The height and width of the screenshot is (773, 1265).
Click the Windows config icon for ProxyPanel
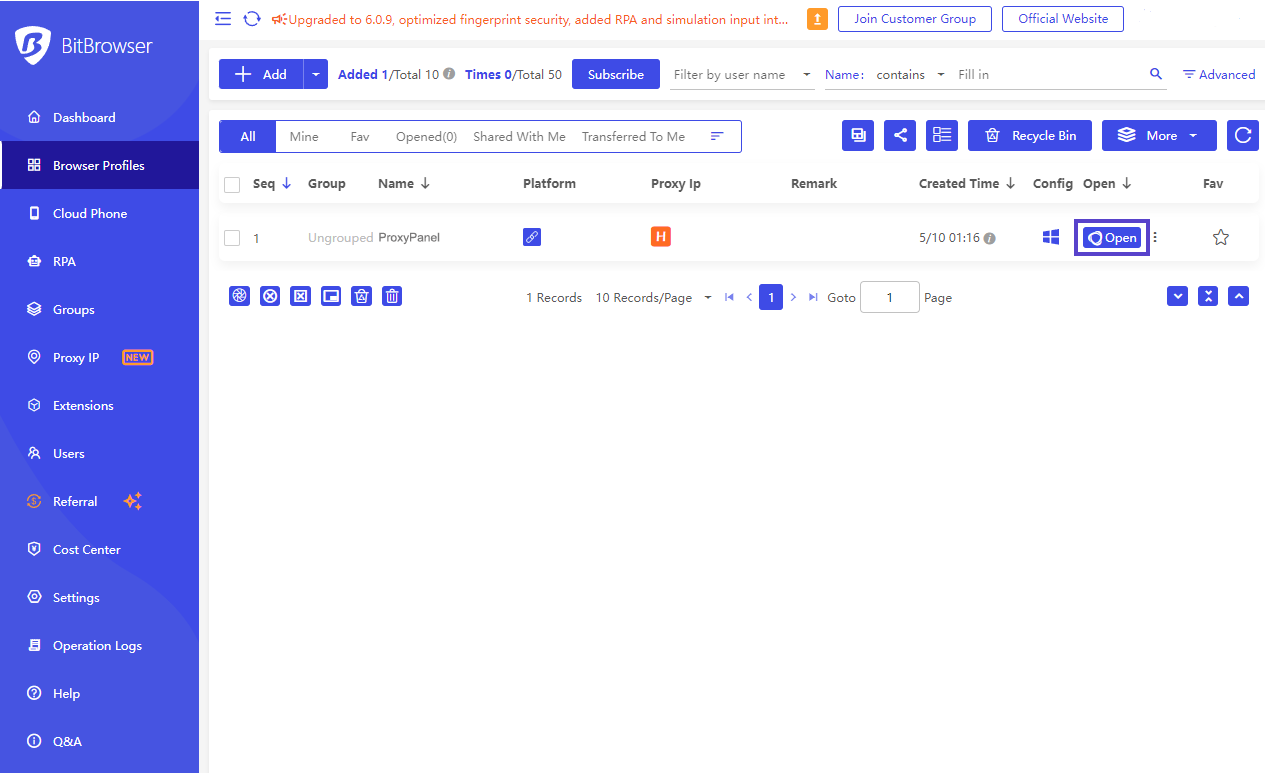1051,237
